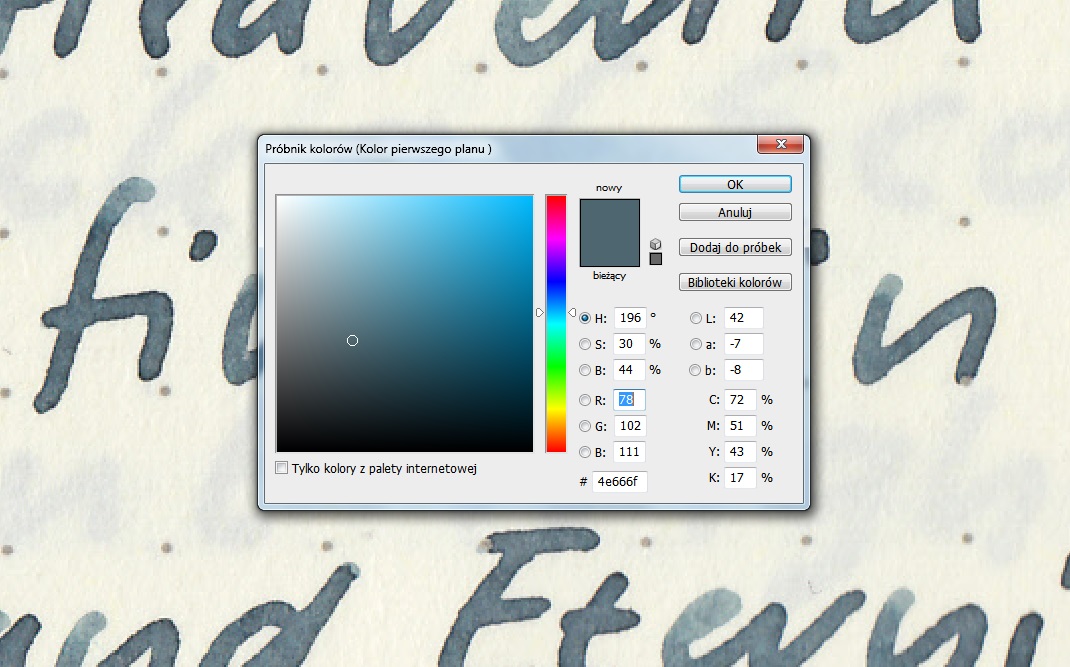
Task: Click the web-safe color warning cube icon
Action: (656, 243)
